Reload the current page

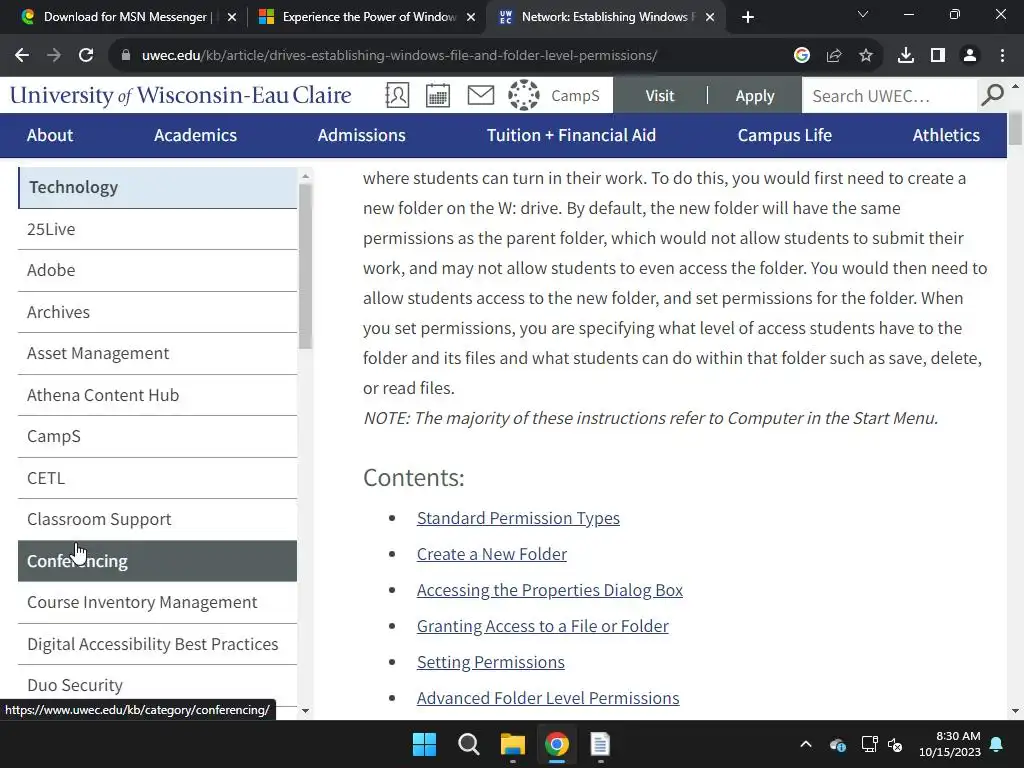tap(86, 56)
